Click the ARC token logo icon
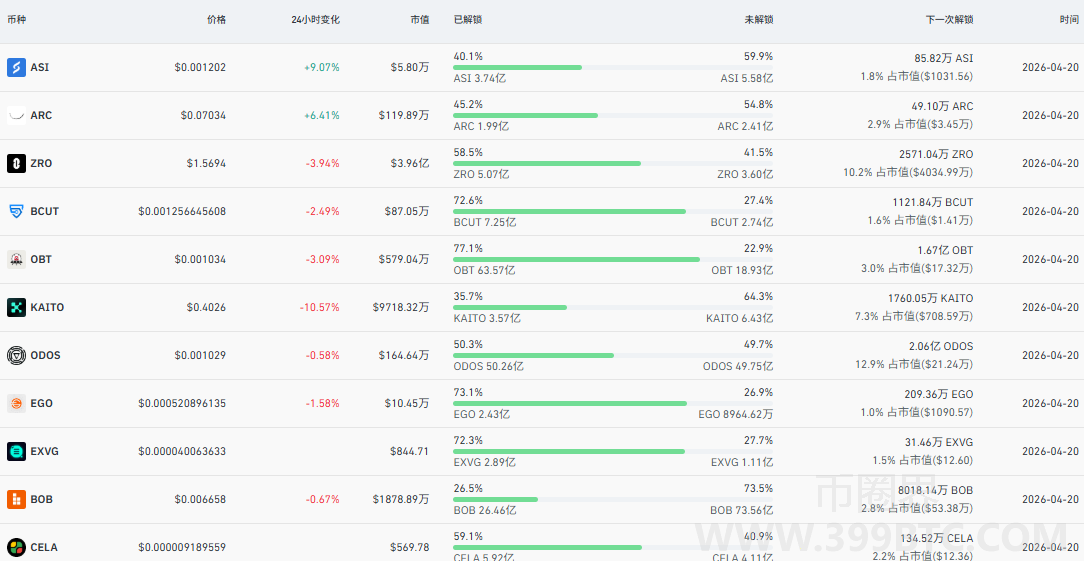This screenshot has height=561, width=1084. point(16,115)
